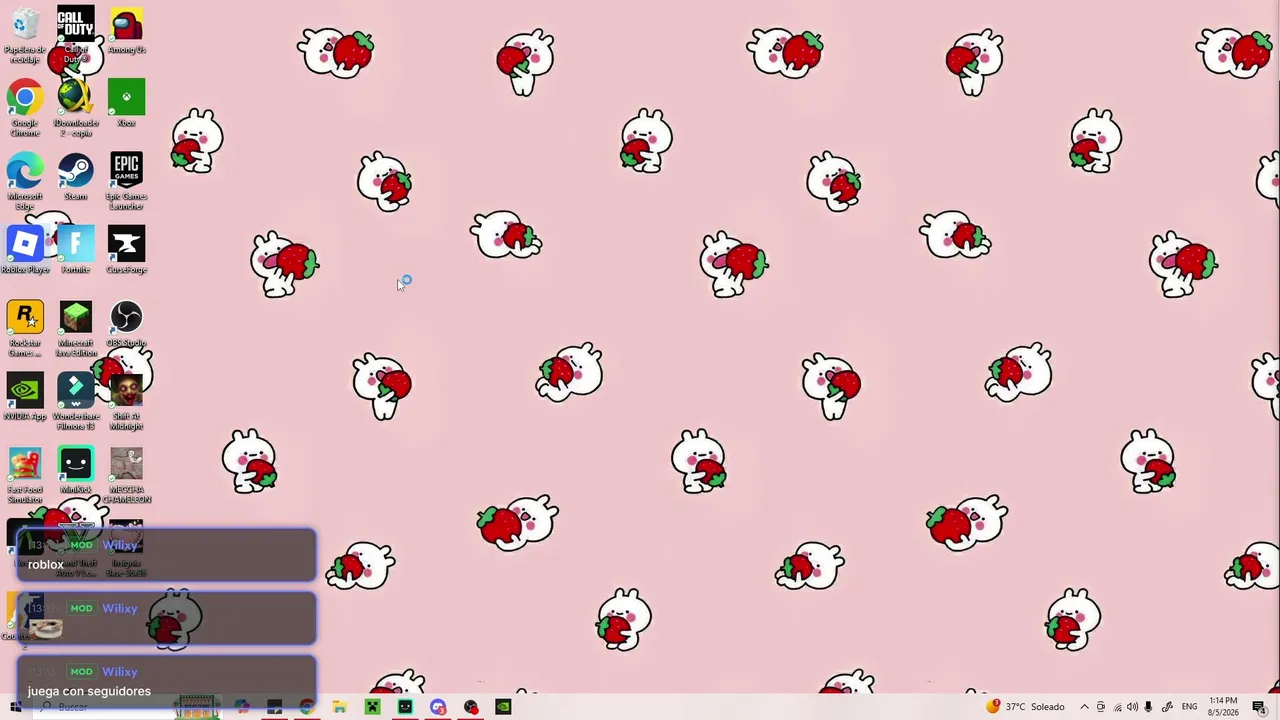Click the microphone icon in the system tray
The width and height of the screenshot is (1280, 720).
1148,707
